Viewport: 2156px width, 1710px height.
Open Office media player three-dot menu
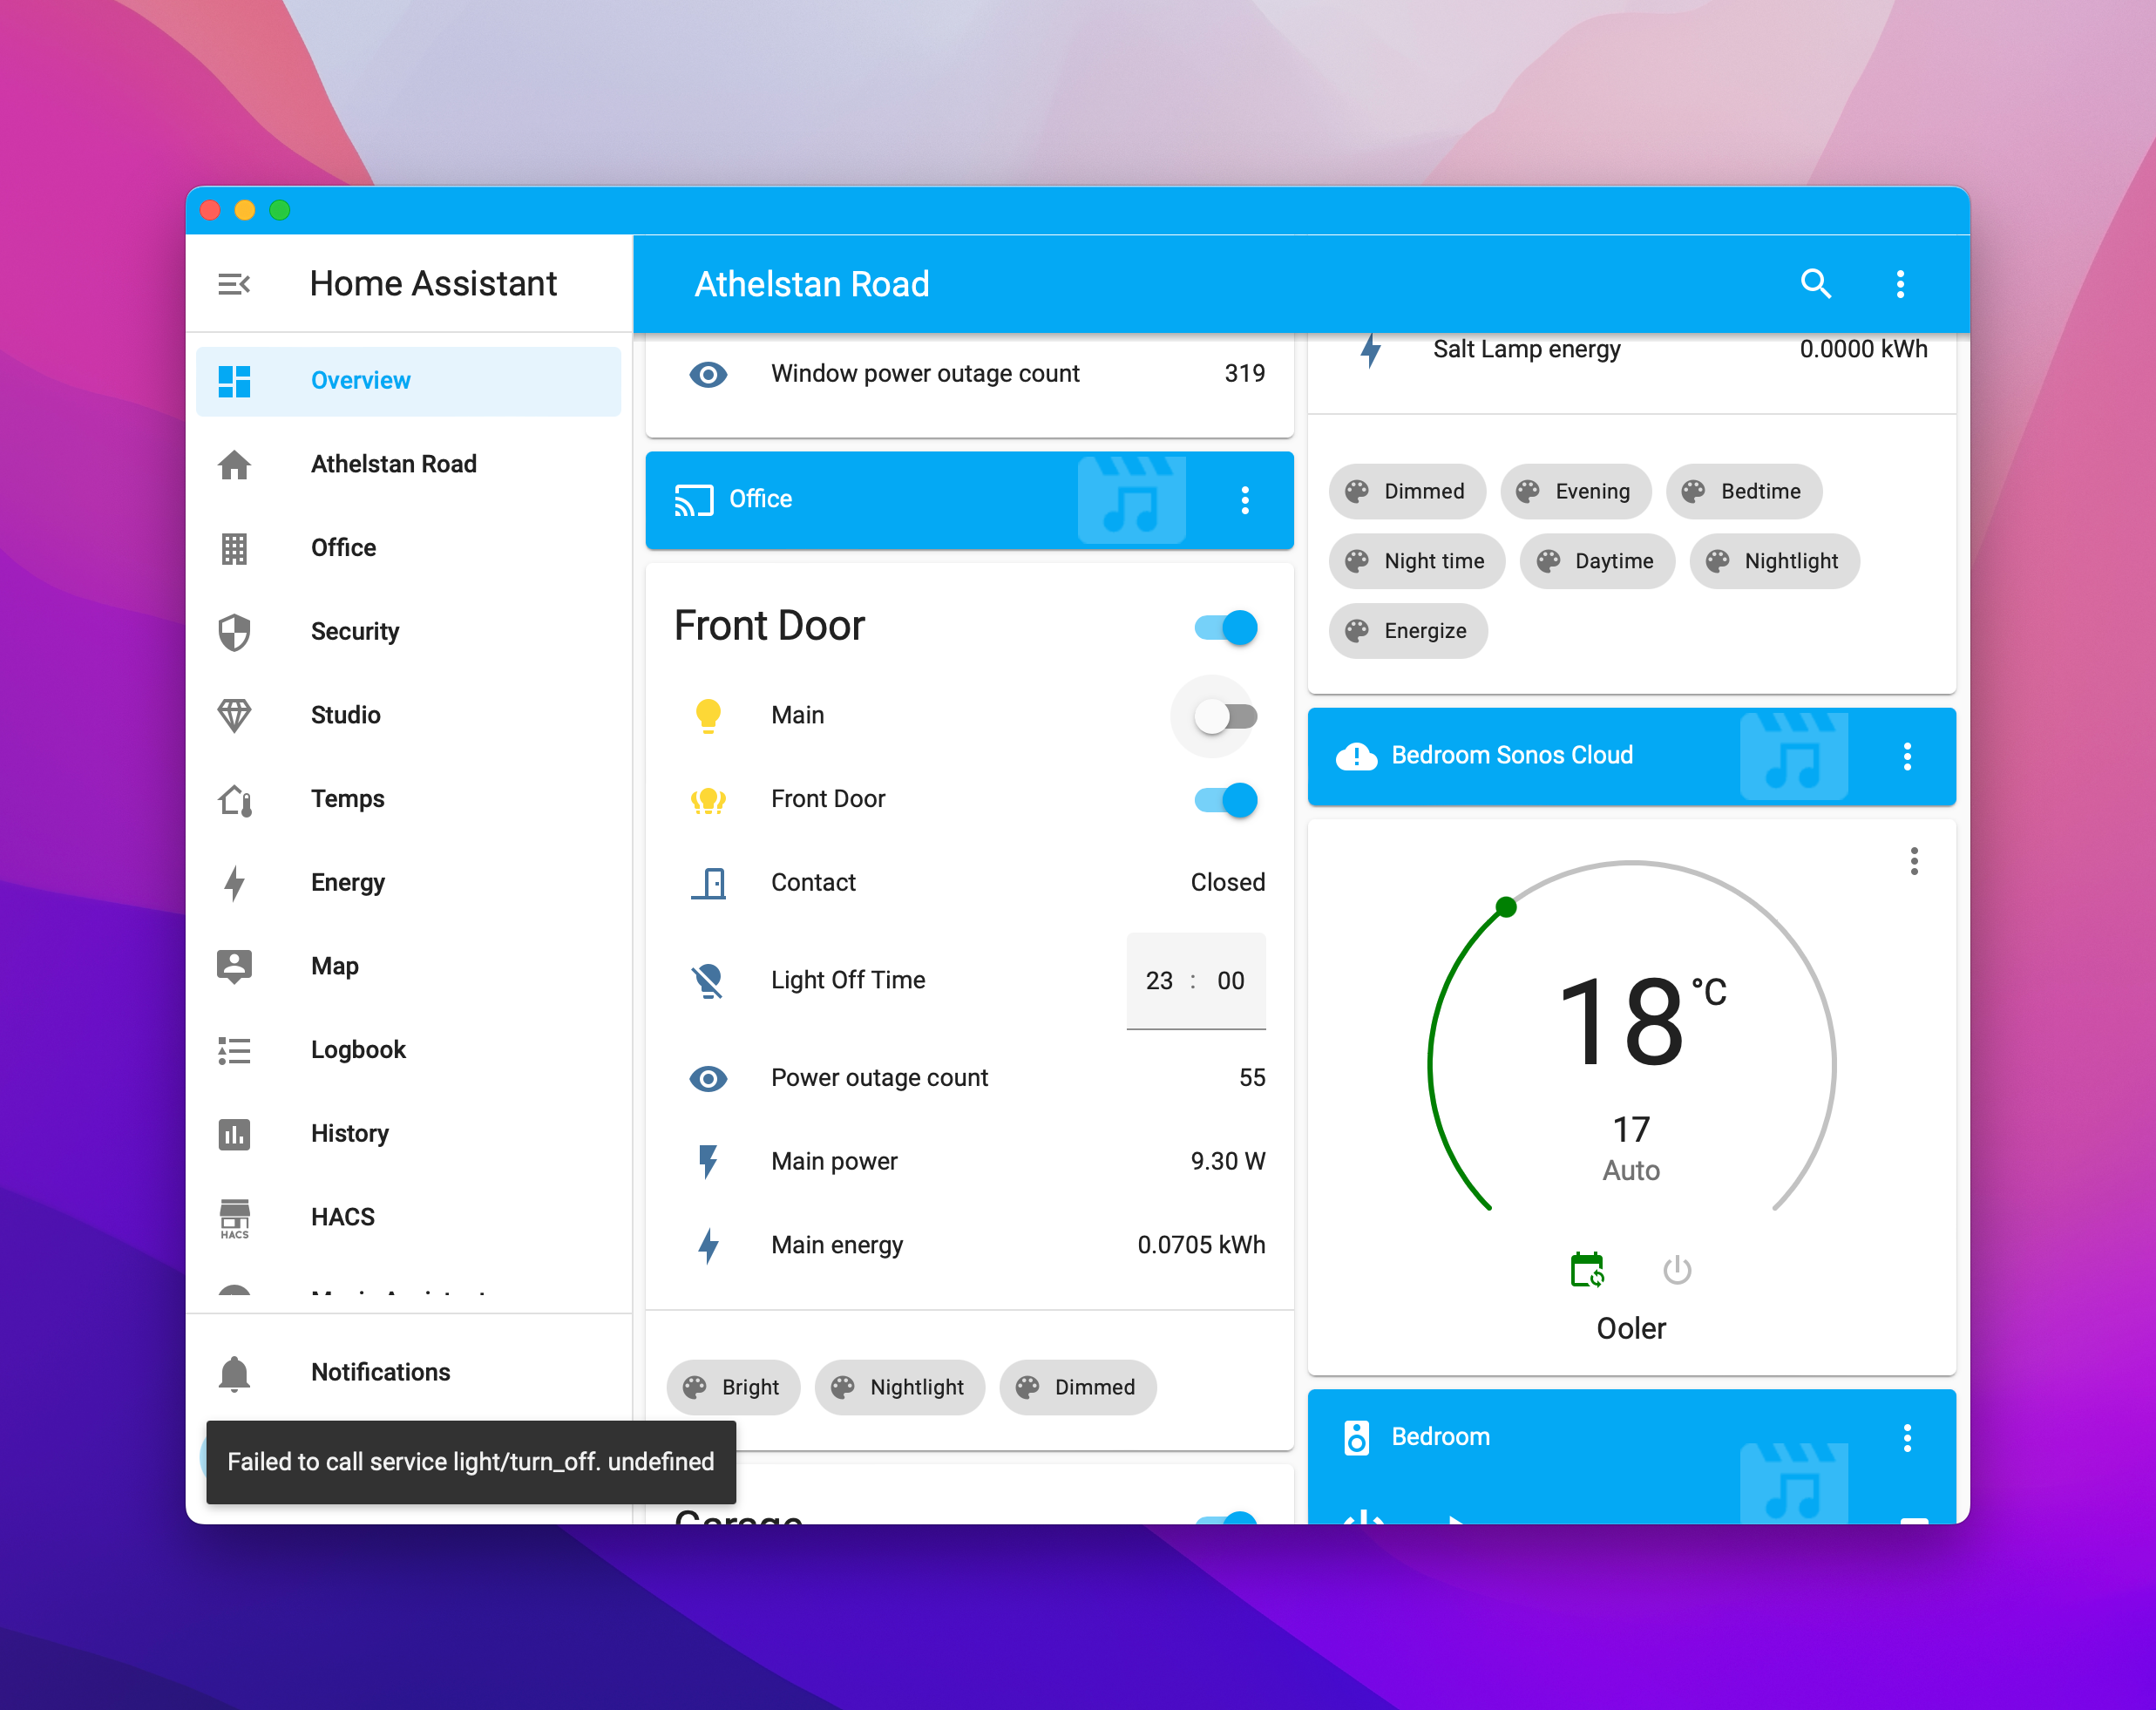(1245, 500)
